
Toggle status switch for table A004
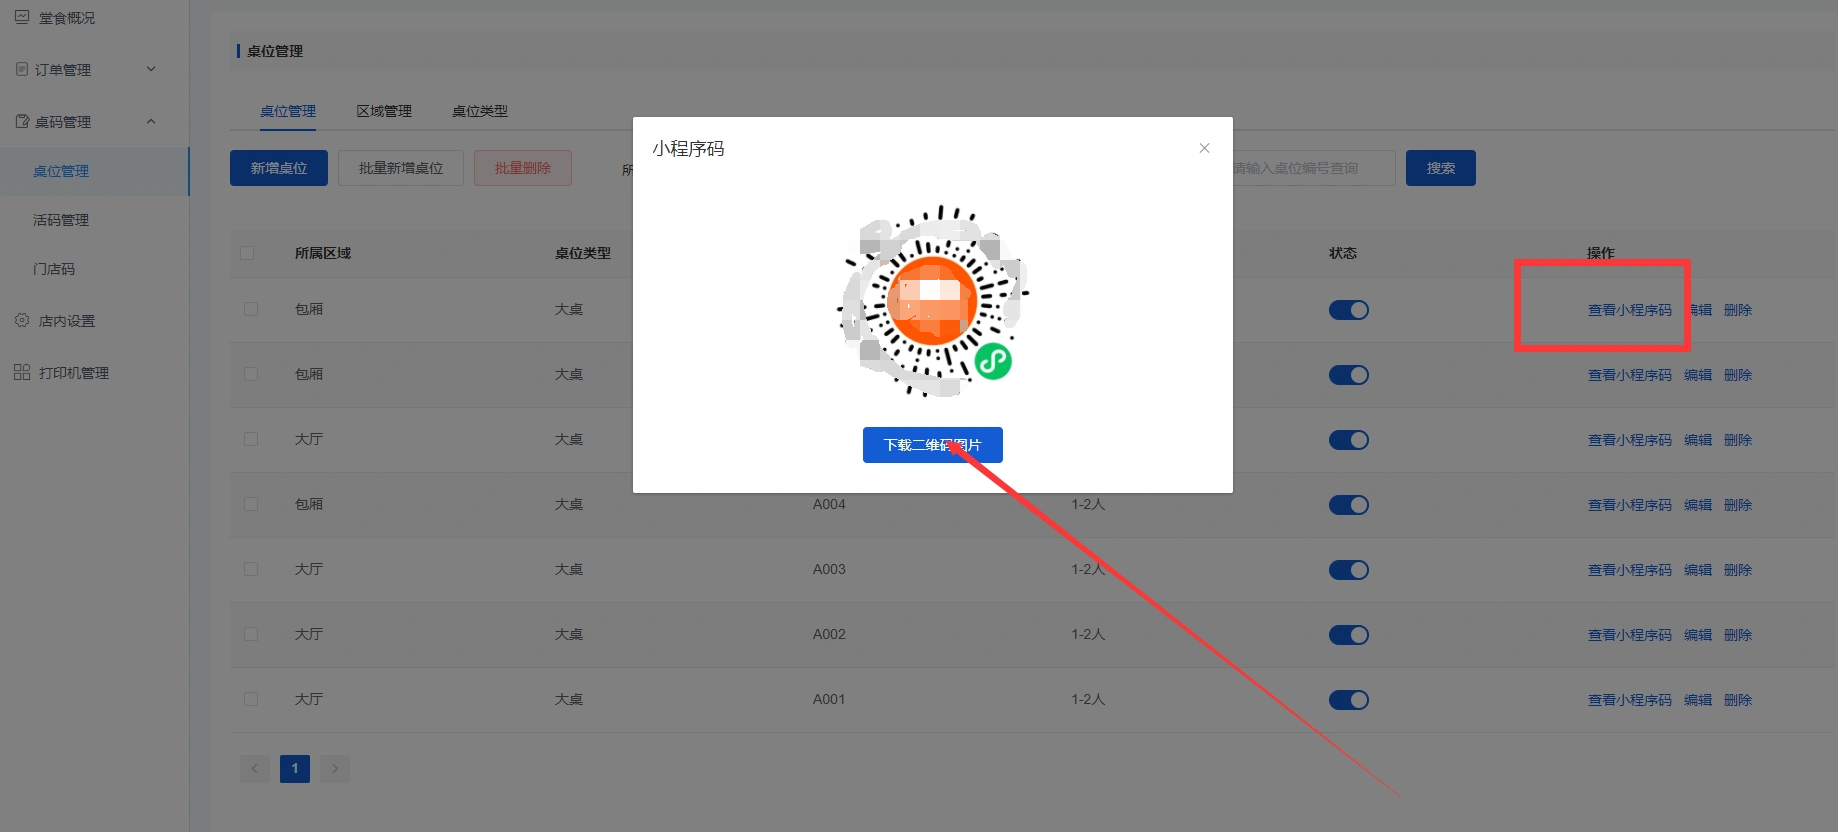(x=1349, y=505)
